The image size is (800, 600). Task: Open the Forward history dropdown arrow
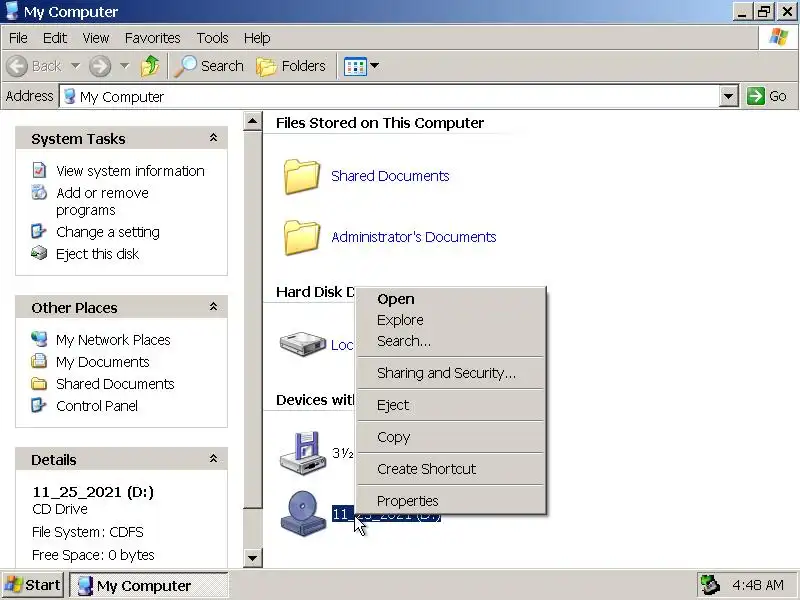[x=124, y=66]
